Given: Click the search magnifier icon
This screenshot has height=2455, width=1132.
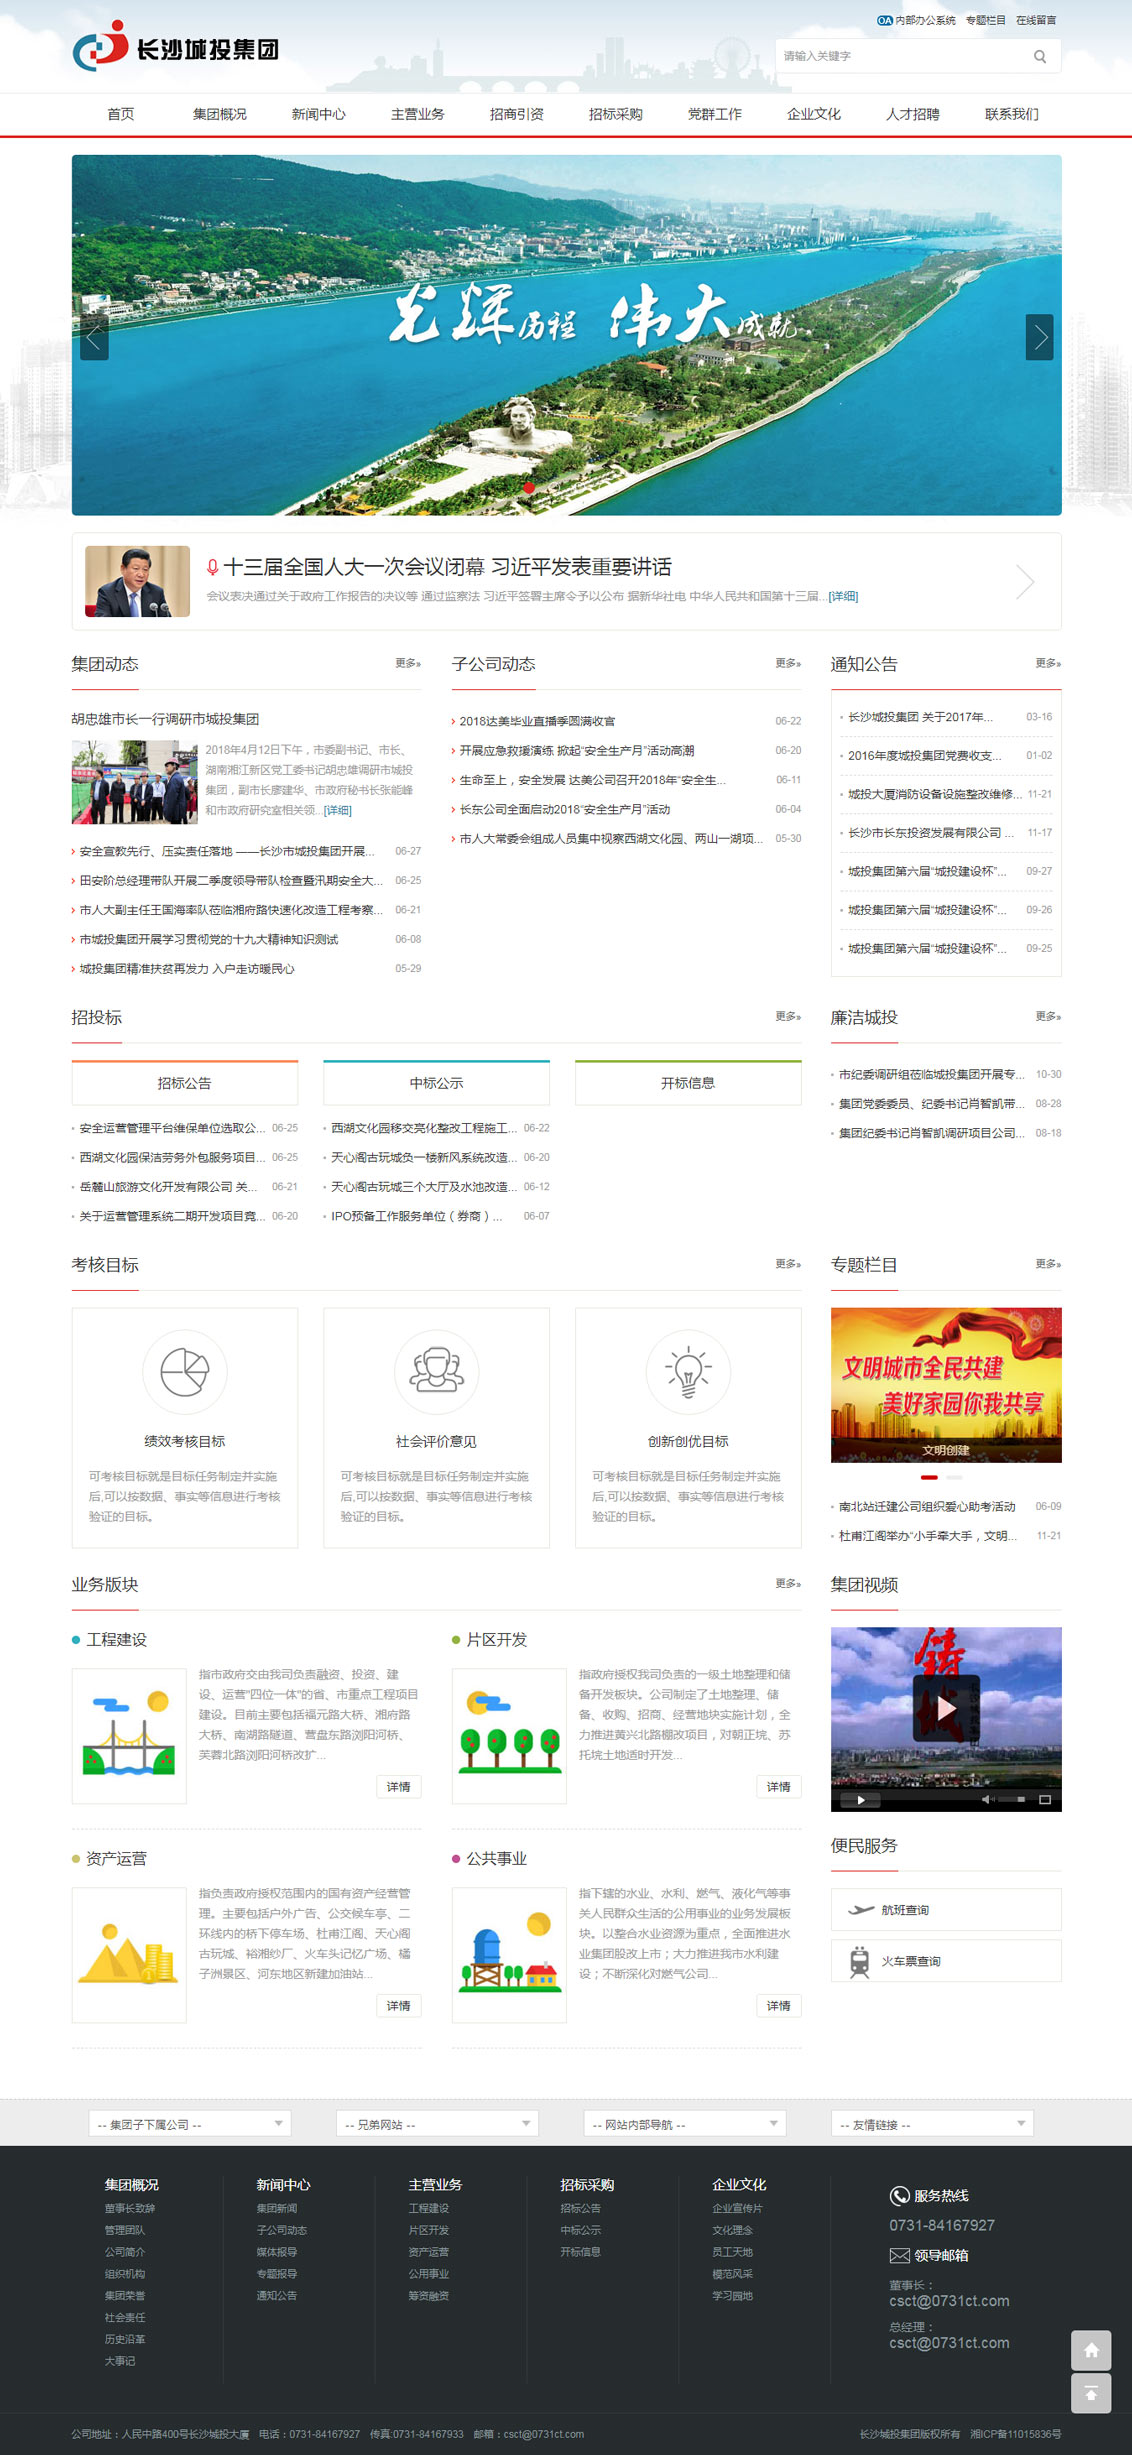Looking at the screenshot, I should tap(1040, 57).
